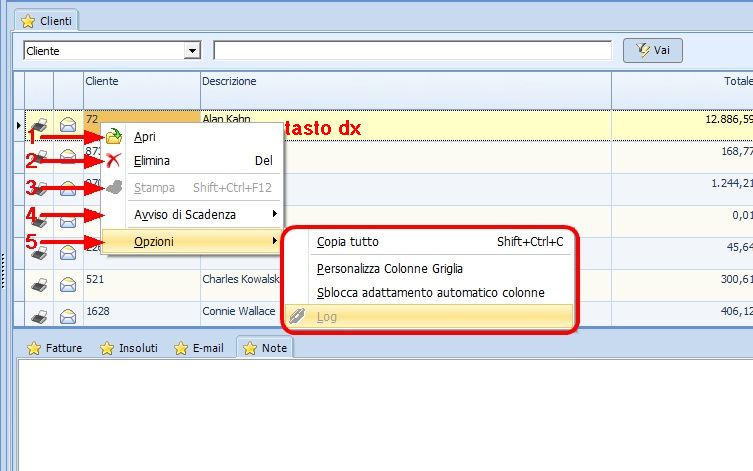Sort by the Totale column header

click(x=682, y=90)
